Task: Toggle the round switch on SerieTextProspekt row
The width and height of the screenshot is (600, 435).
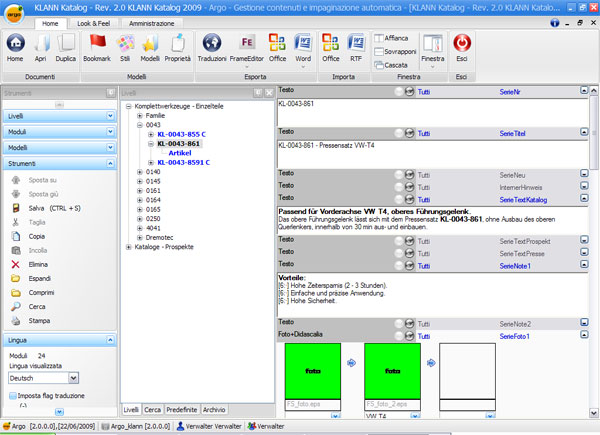Action: [x=409, y=241]
